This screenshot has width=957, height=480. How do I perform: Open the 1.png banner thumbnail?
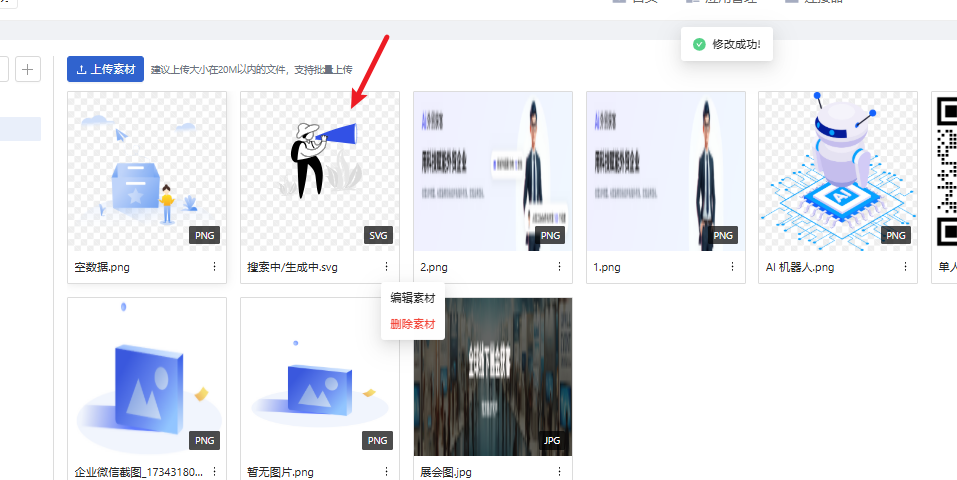[665, 171]
